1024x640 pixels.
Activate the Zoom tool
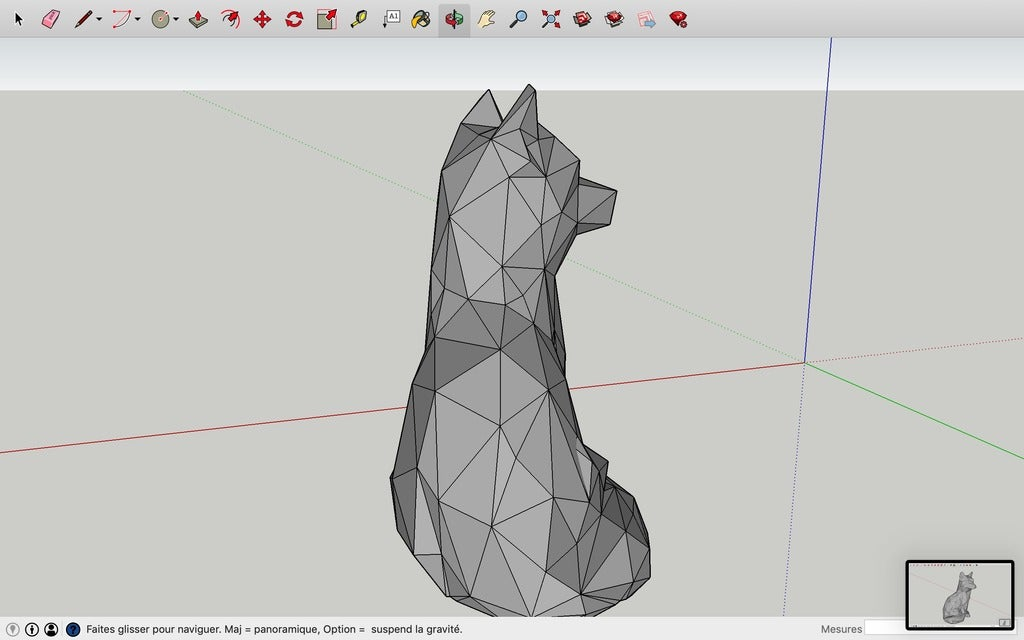click(x=518, y=18)
